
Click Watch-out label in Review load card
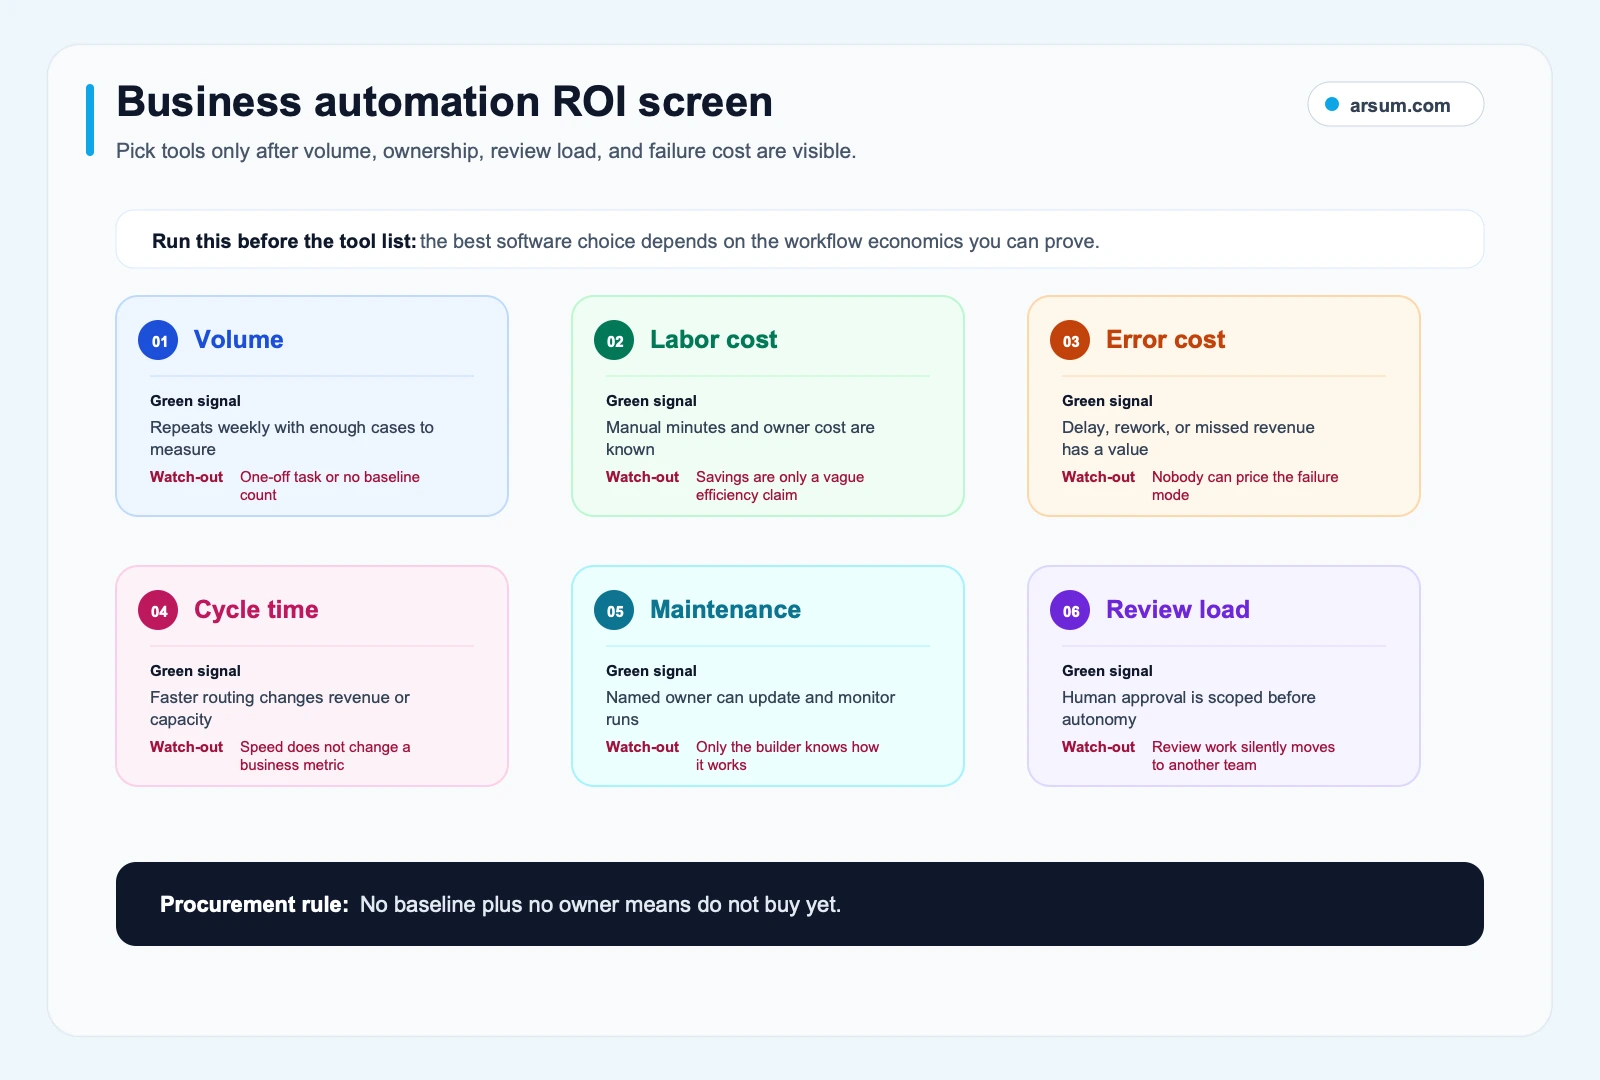pyautogui.click(x=1098, y=747)
